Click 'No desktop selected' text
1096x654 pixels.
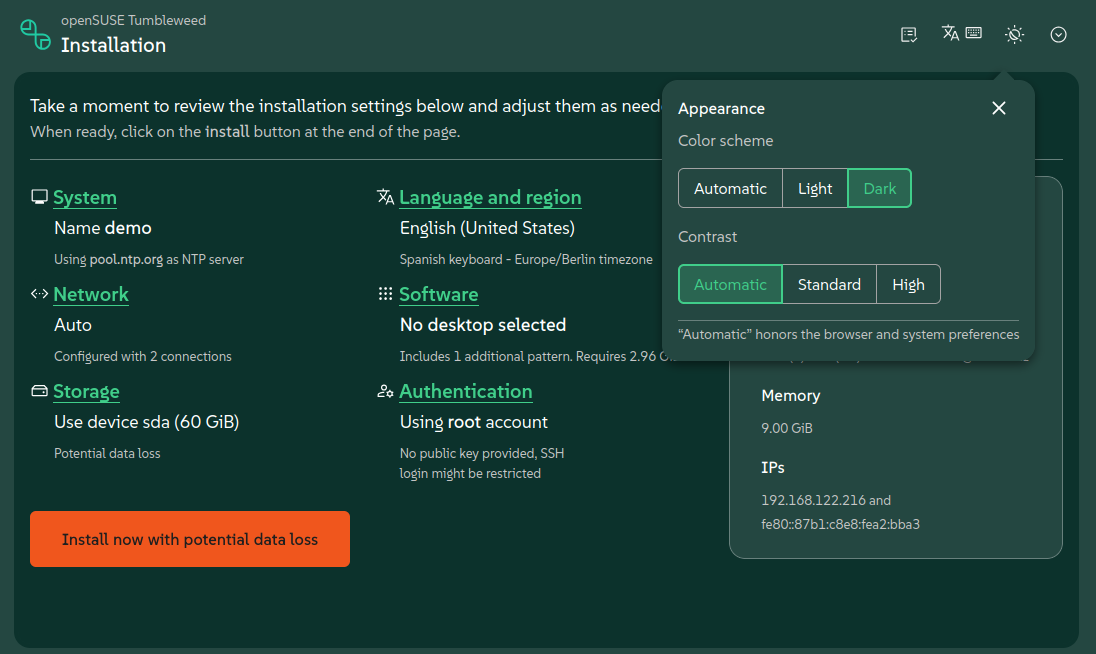(483, 325)
